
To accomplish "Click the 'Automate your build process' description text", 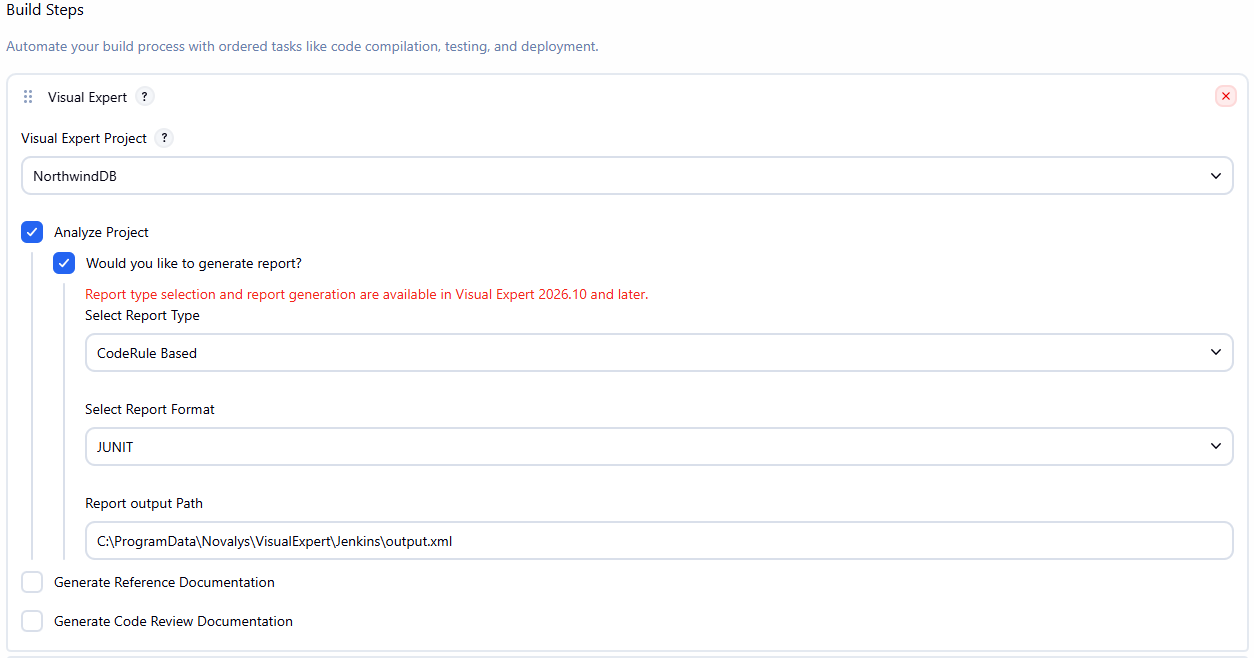I will click(x=302, y=46).
